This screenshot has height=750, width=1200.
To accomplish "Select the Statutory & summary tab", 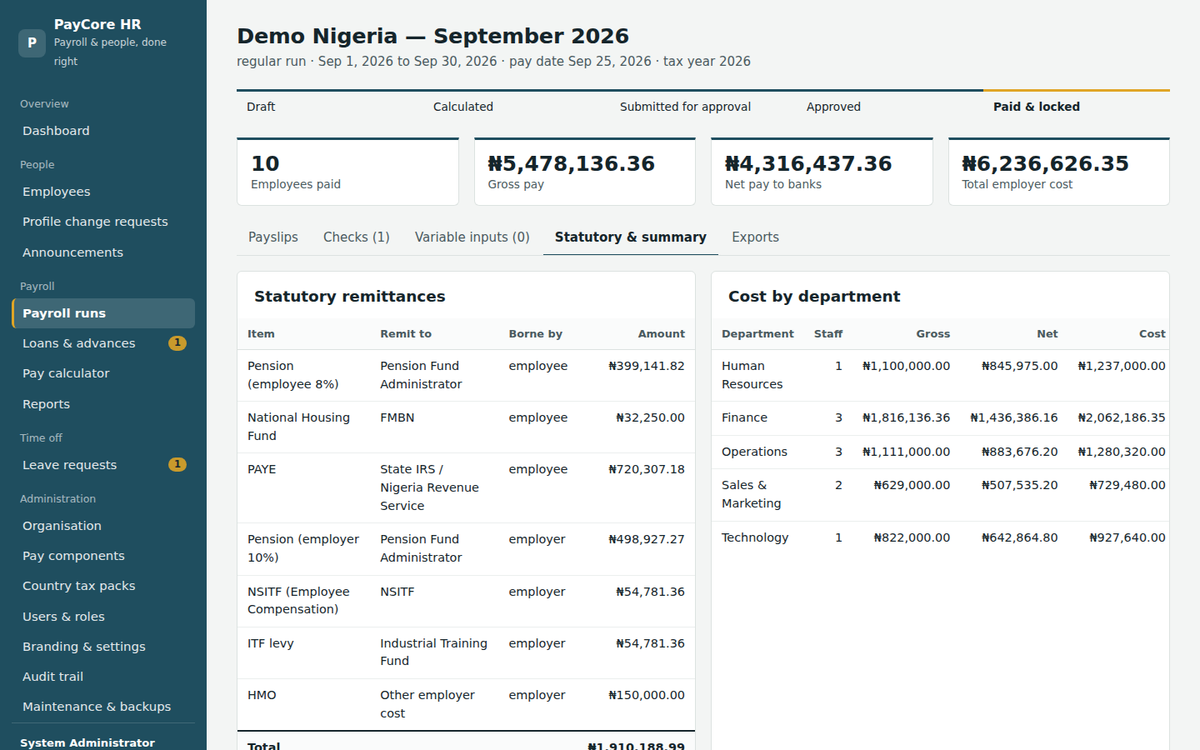I will coord(630,237).
